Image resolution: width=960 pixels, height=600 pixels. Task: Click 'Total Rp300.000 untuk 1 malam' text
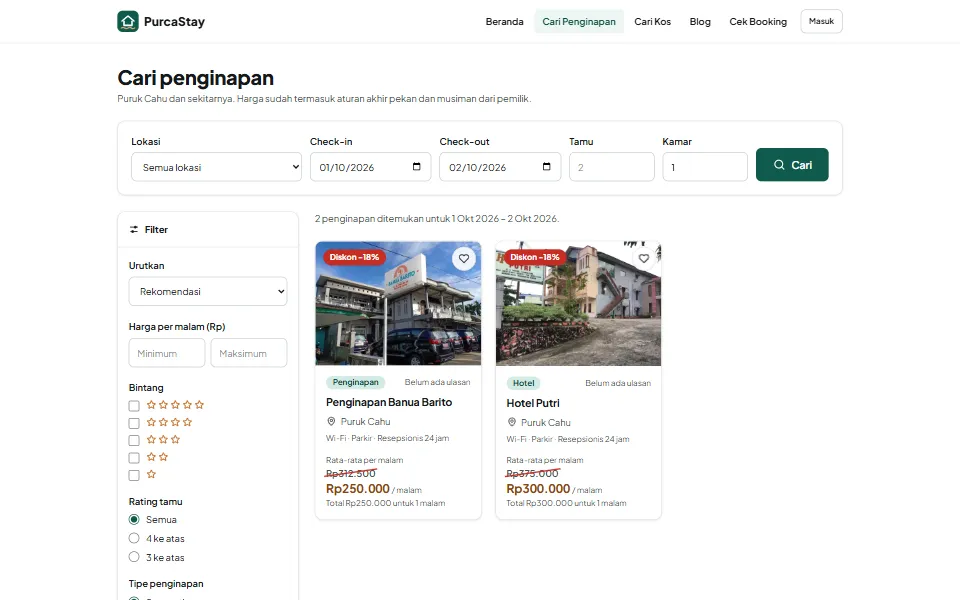coord(566,503)
